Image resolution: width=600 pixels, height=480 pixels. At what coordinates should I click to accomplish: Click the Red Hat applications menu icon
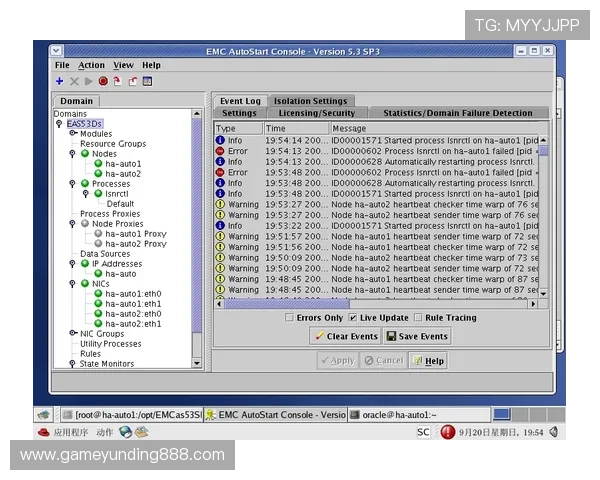pyautogui.click(x=44, y=433)
